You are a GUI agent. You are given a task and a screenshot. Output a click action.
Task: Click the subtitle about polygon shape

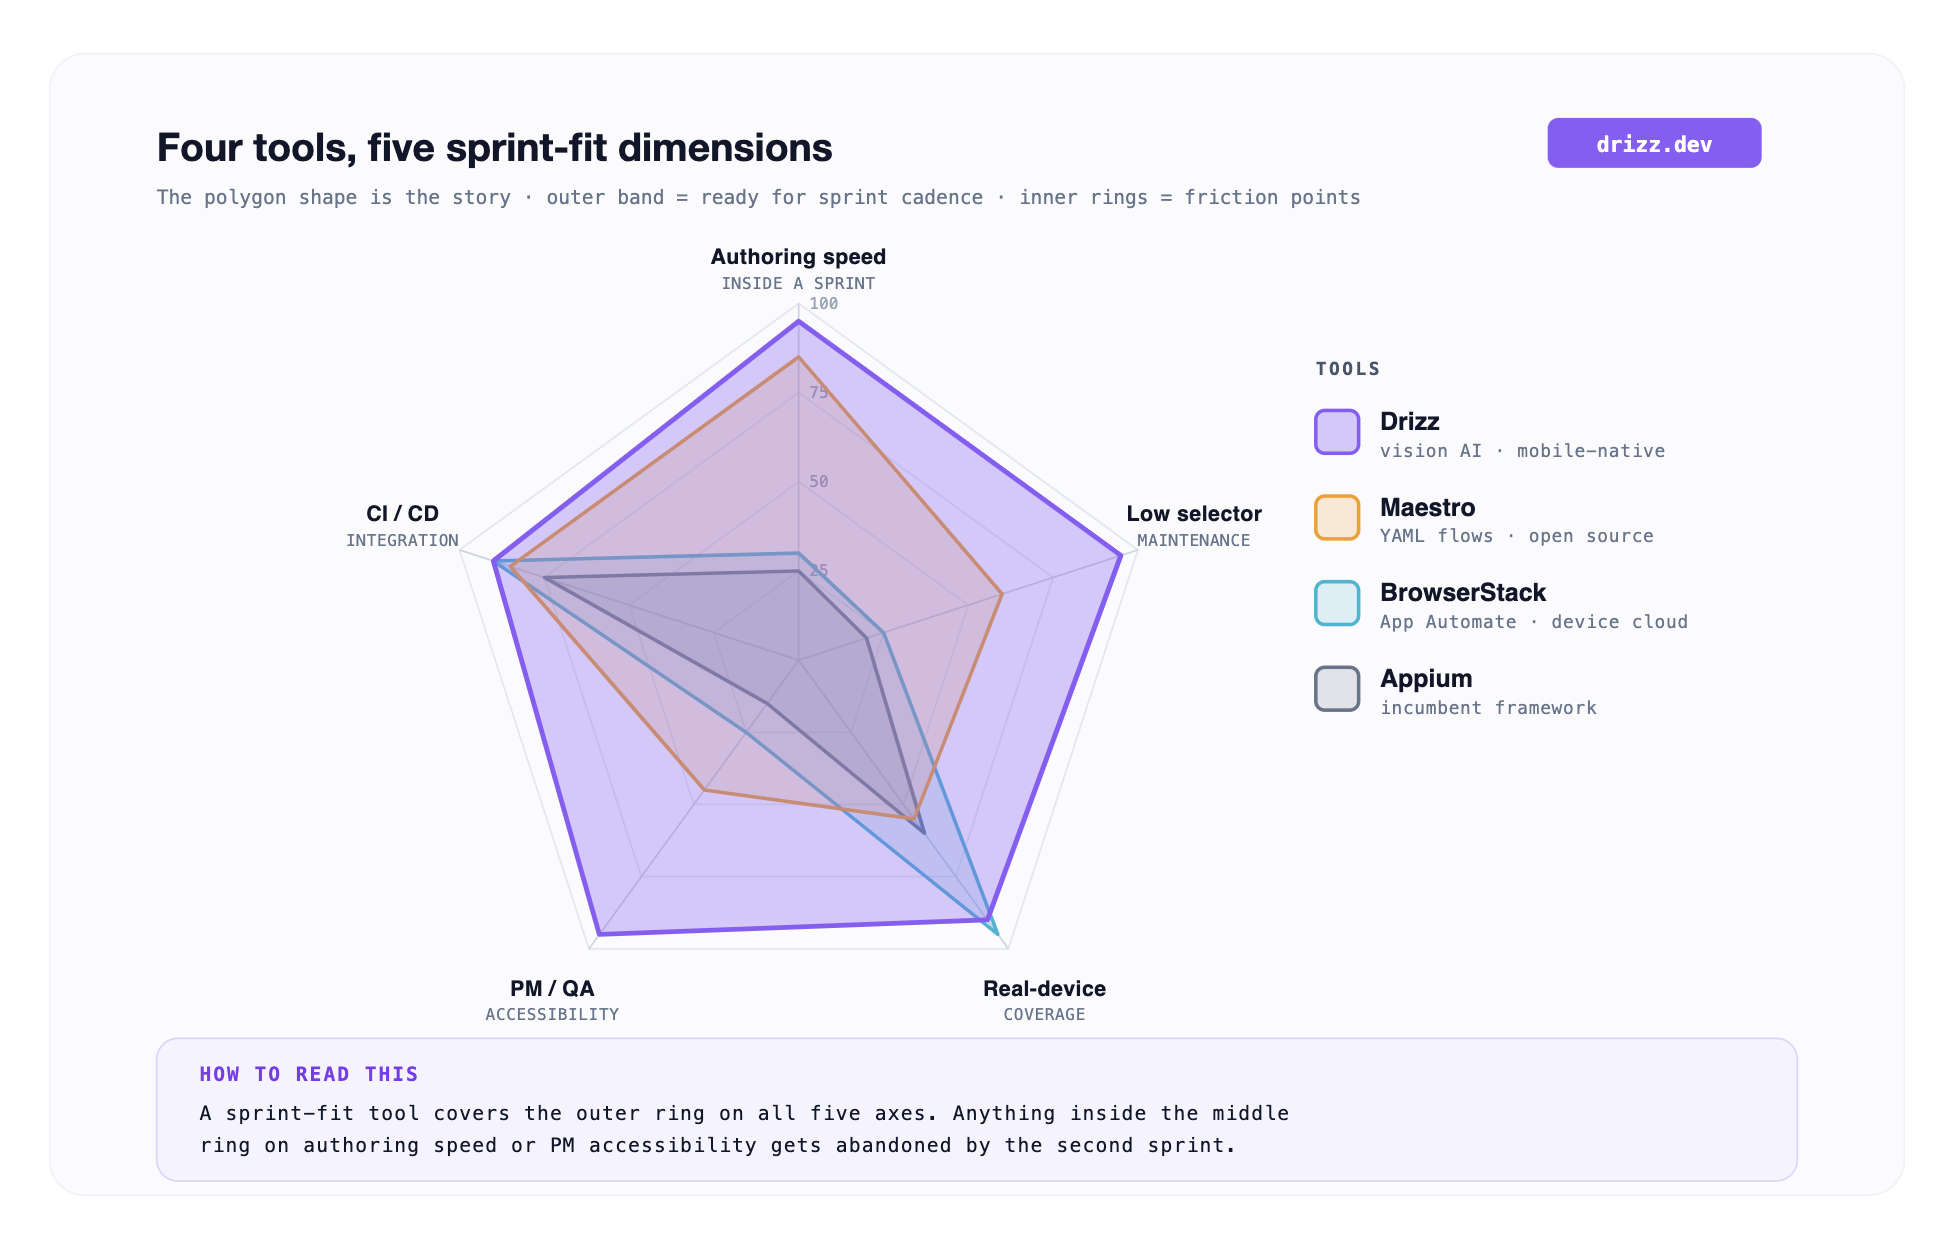(x=758, y=197)
